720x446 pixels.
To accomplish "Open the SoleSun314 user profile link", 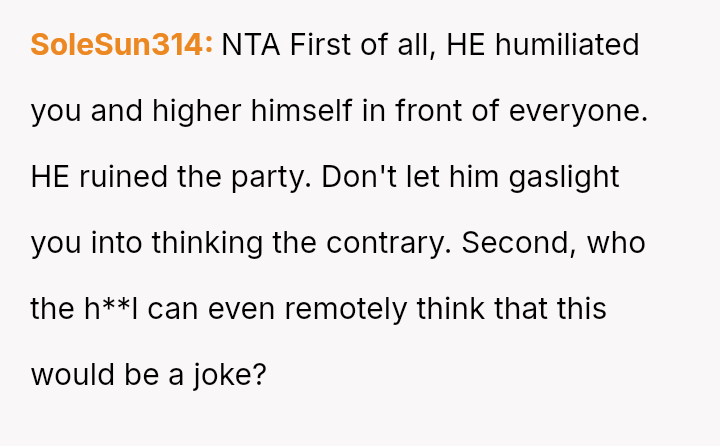I will point(121,45).
